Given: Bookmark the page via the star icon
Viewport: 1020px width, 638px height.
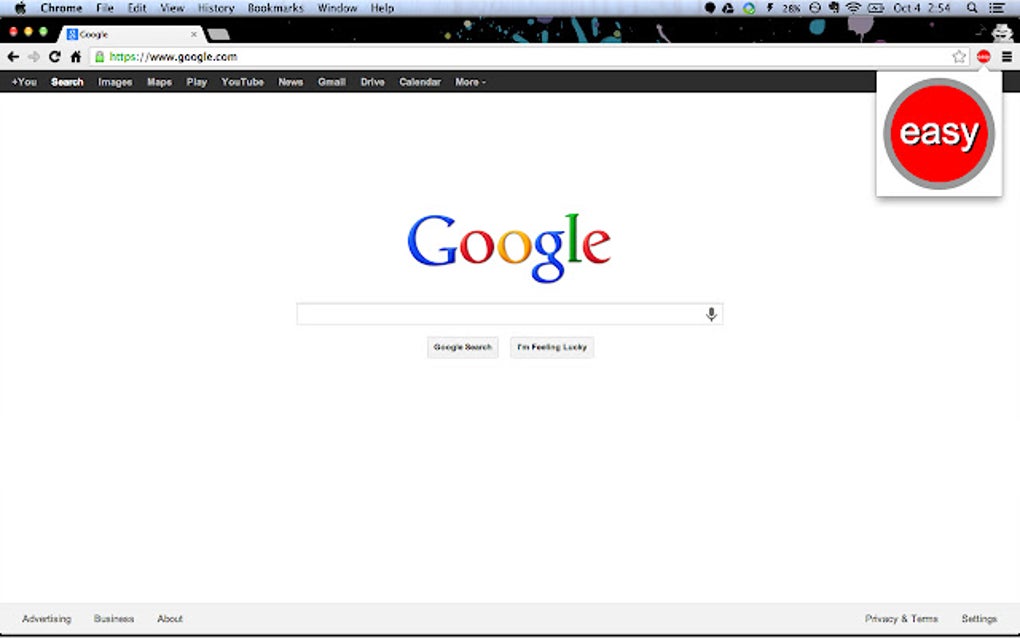Looking at the screenshot, I should pos(959,57).
